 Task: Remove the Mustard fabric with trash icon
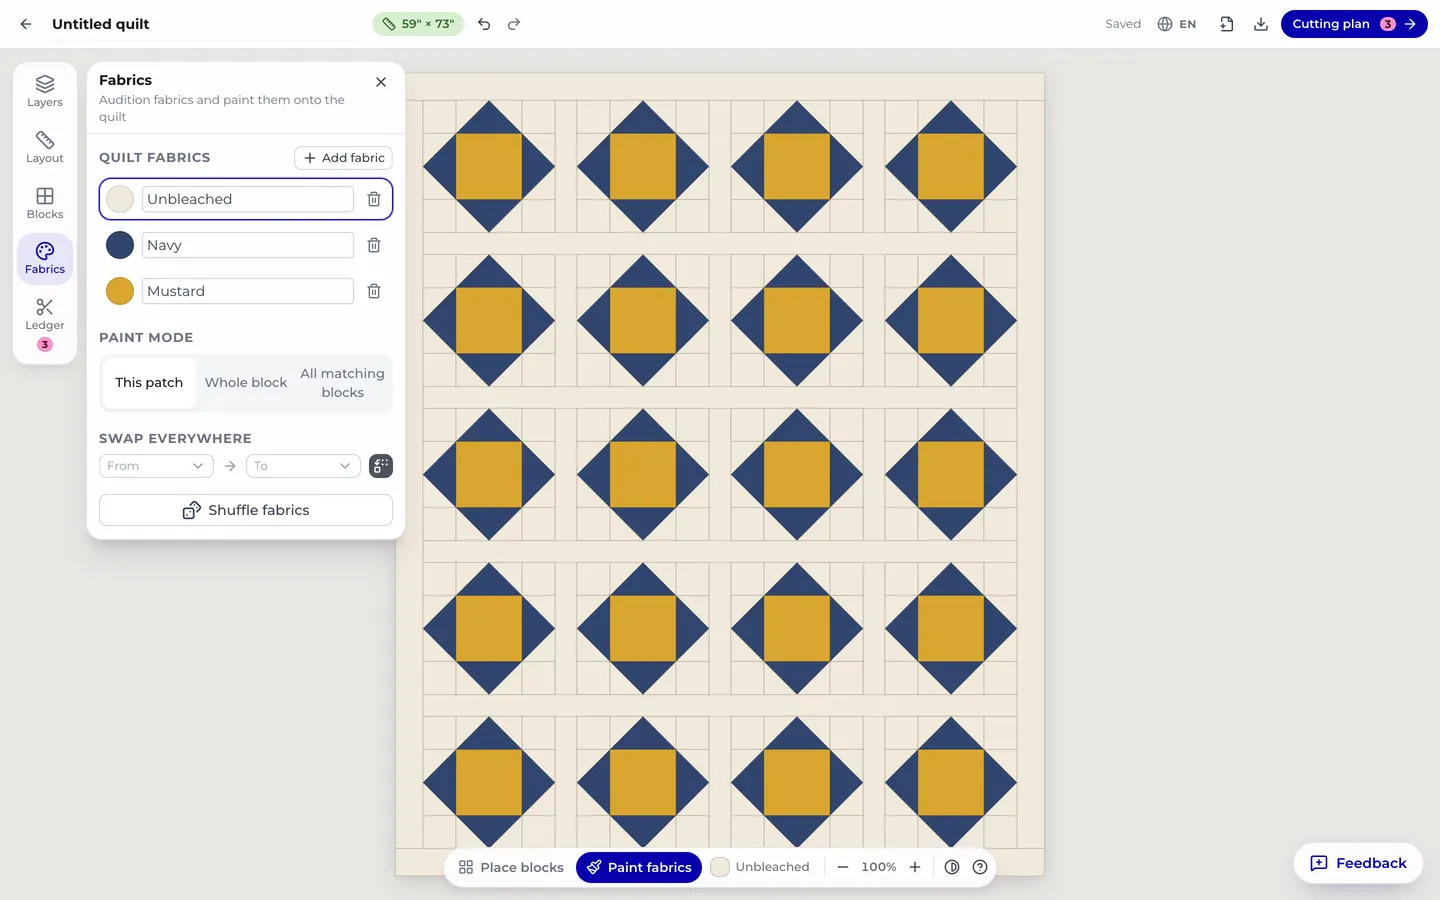coord(374,291)
